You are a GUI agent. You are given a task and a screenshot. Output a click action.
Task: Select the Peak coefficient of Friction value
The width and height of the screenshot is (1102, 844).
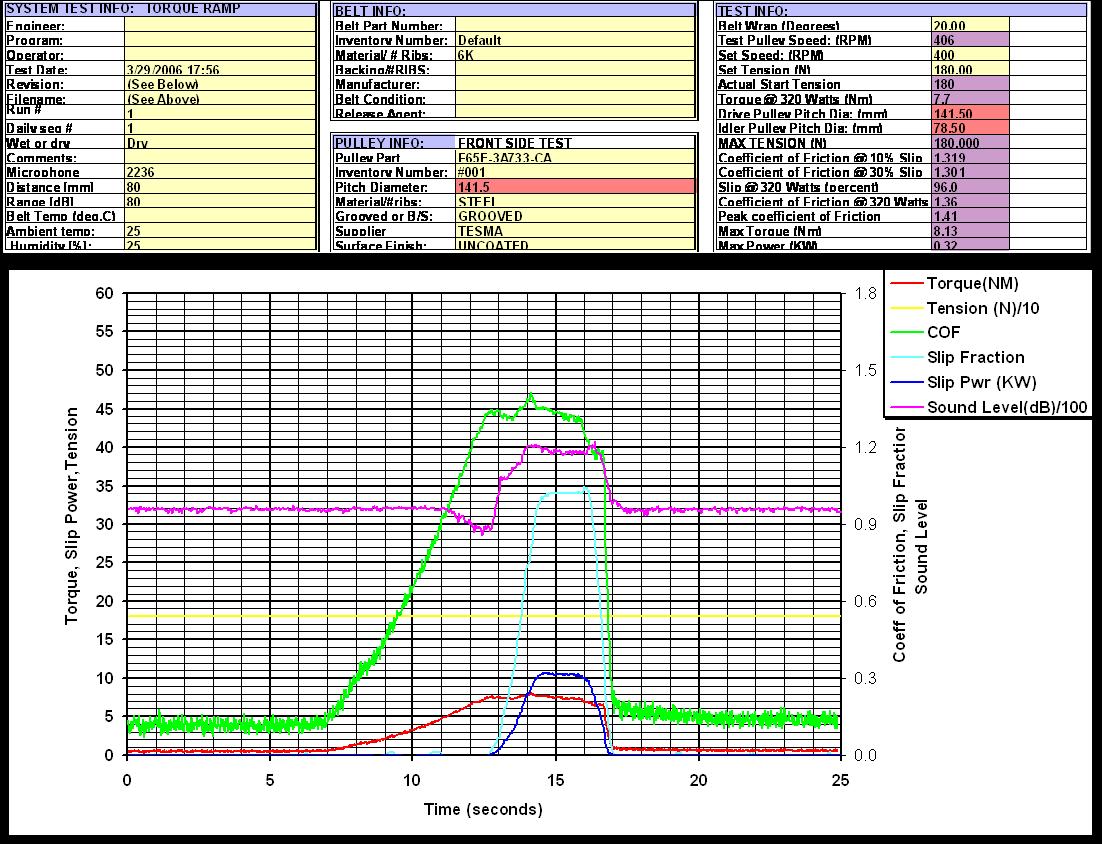click(968, 216)
